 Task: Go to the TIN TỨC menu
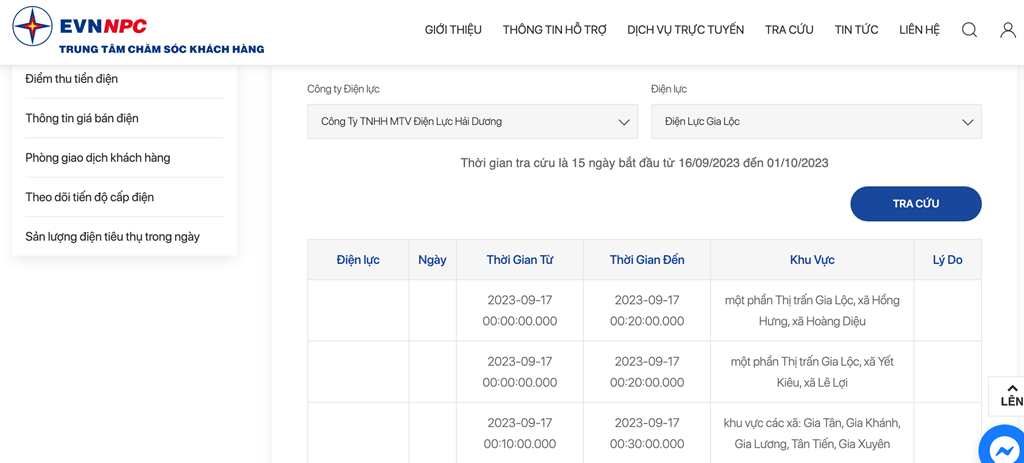856,29
